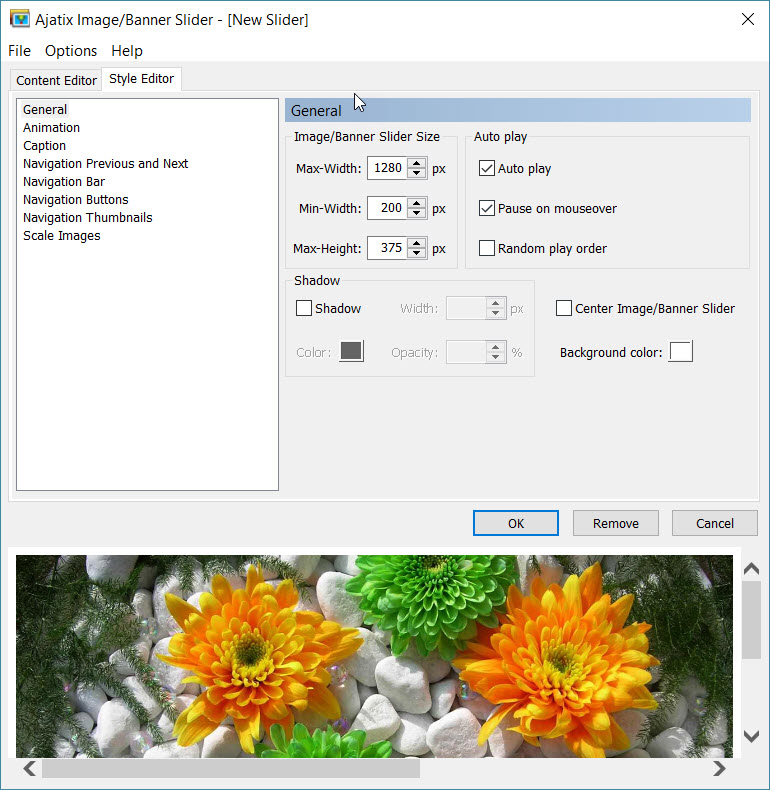Select Navigation Previous and Next item

coord(105,164)
